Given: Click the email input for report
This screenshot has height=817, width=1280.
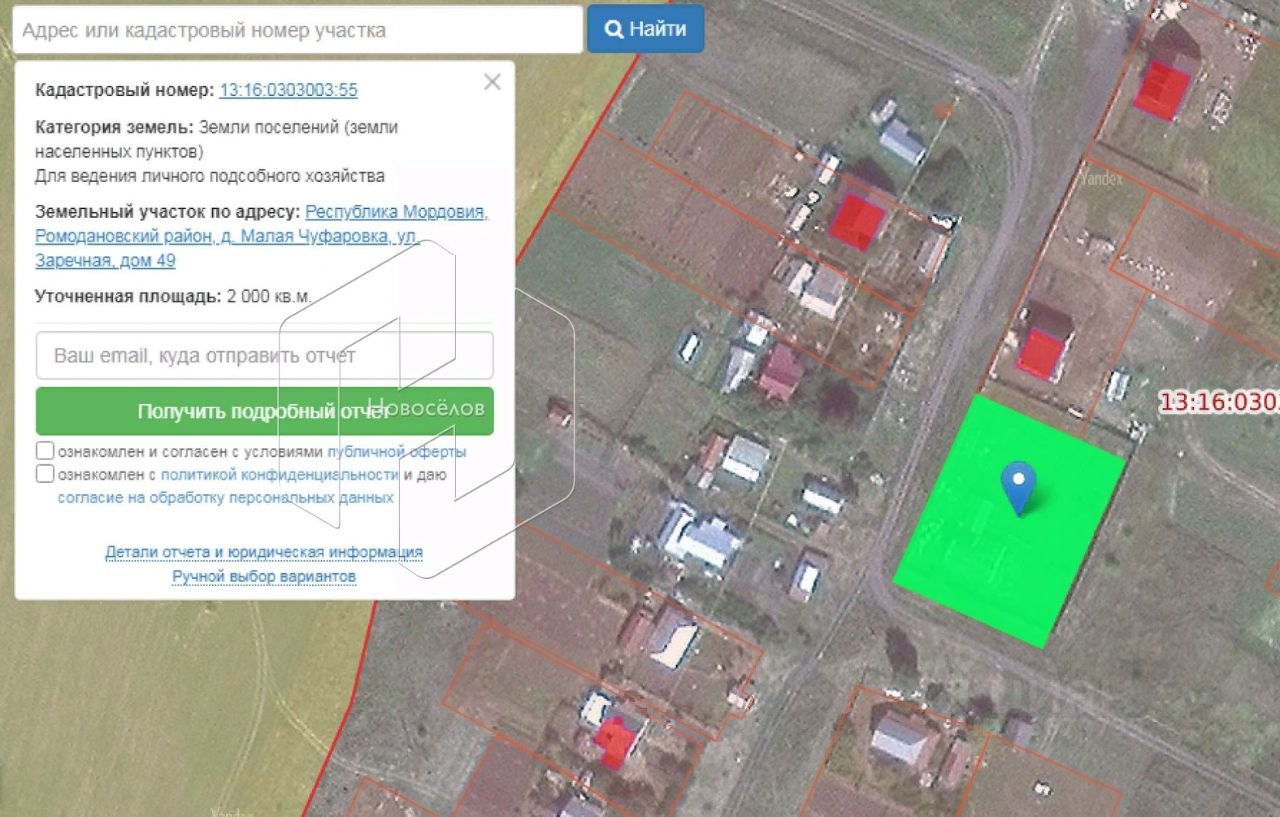Looking at the screenshot, I should point(265,355).
